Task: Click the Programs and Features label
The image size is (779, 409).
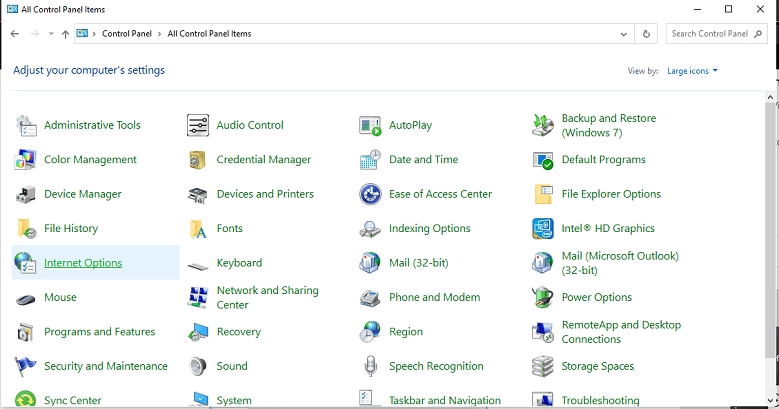Action: 99,331
